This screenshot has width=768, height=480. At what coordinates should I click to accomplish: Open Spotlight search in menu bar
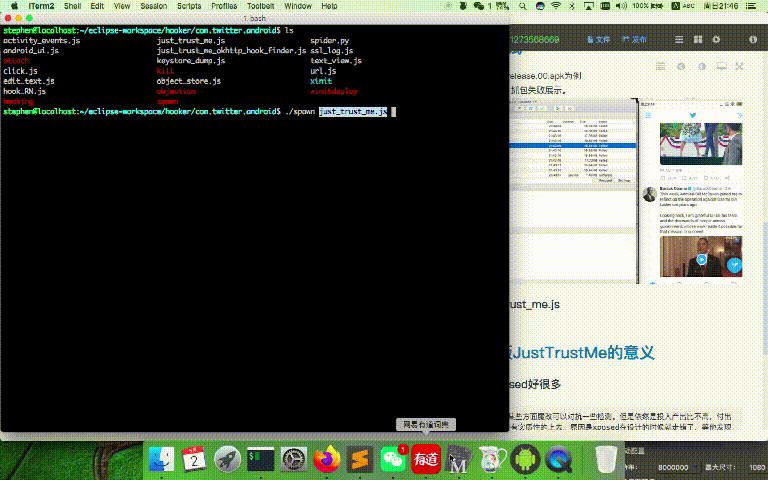pyautogui.click(x=523, y=6)
